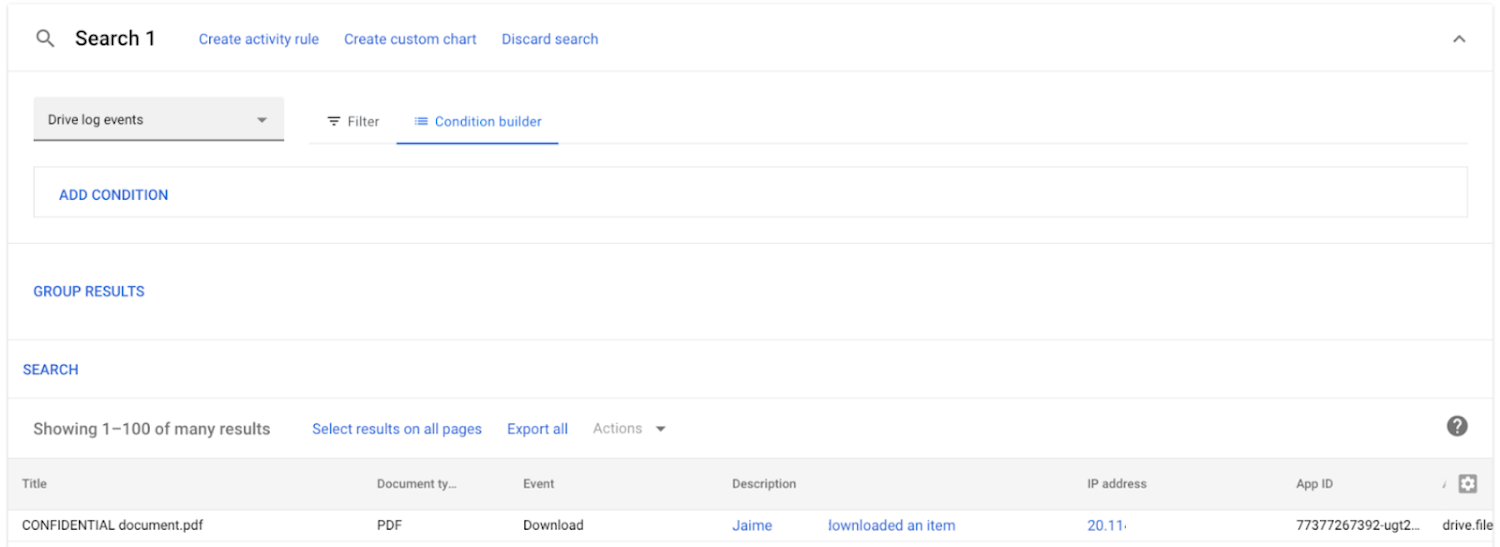The height and width of the screenshot is (547, 1500).
Task: Run the SEARCH button
Action: (x=51, y=369)
